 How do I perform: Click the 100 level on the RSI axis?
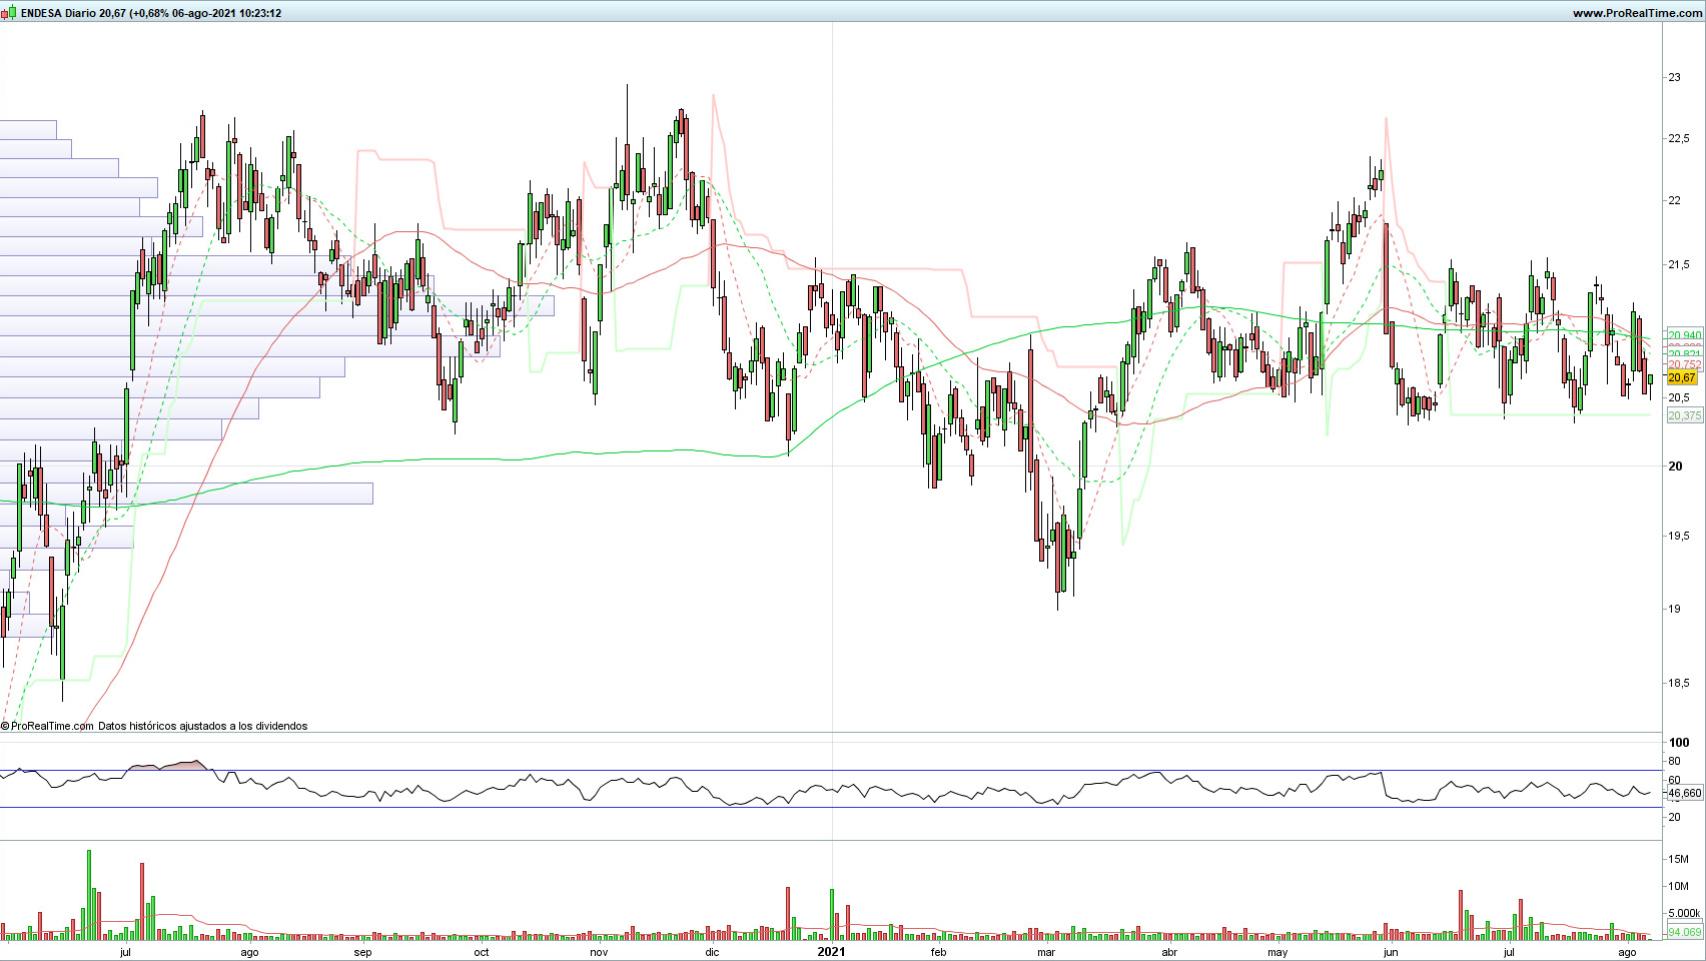[x=1678, y=742]
